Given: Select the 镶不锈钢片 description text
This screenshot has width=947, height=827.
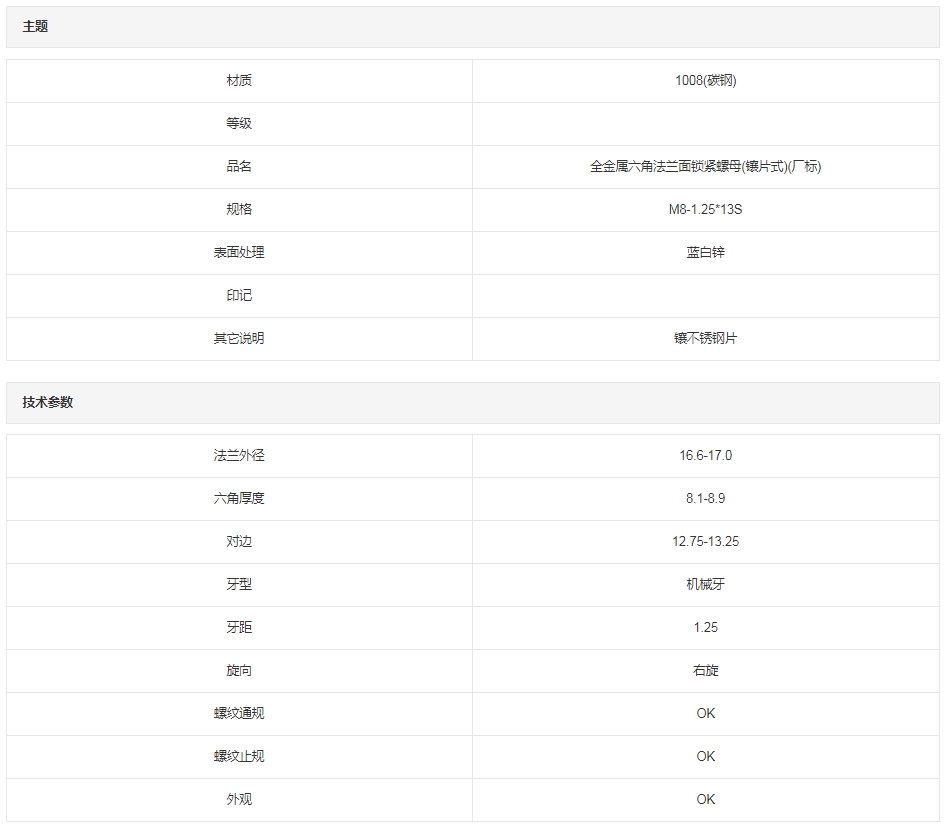Looking at the screenshot, I should 705,339.
